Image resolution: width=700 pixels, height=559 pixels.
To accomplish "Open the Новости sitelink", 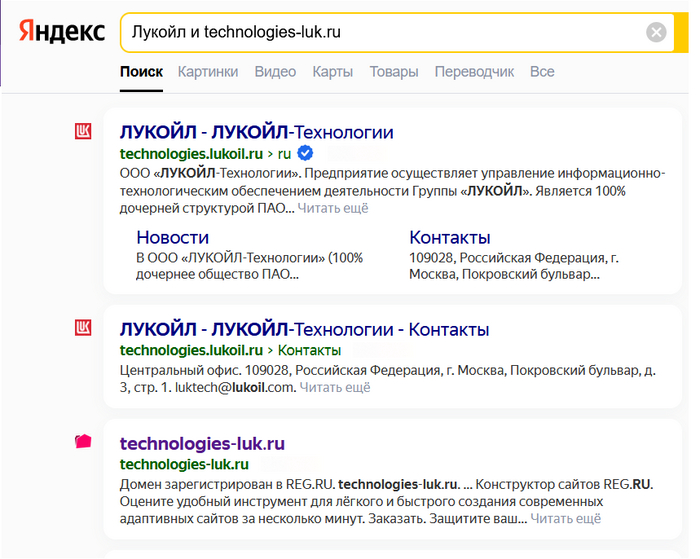I will coord(173,237).
